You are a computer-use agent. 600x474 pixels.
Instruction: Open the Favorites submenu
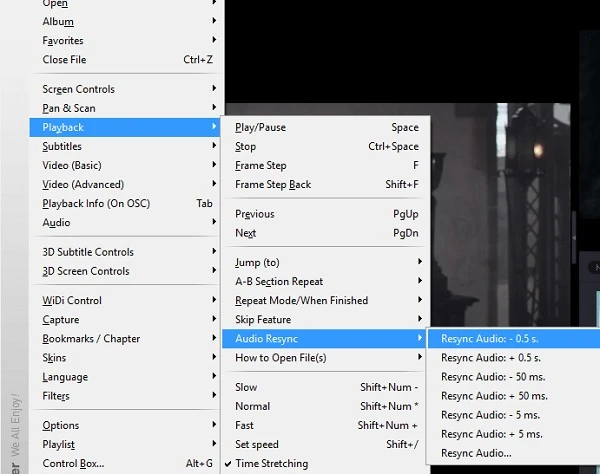point(124,41)
